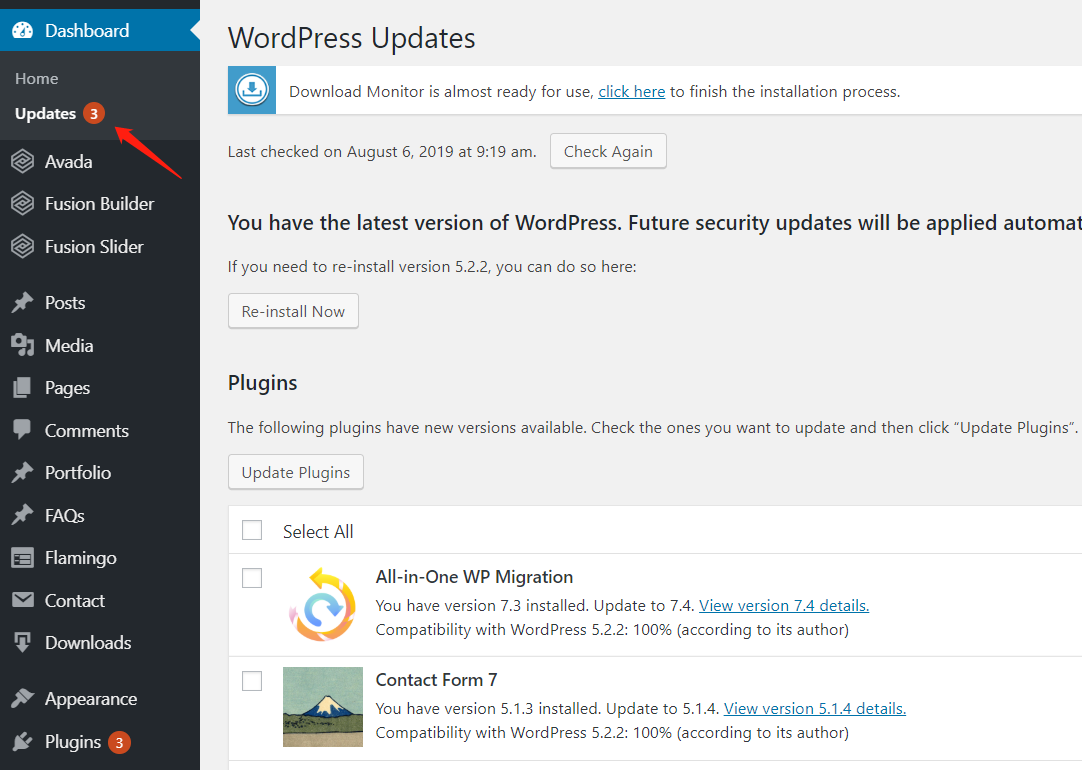Click the Download Monitor notice icon
Screen dimensions: 1082x770
coord(253,91)
